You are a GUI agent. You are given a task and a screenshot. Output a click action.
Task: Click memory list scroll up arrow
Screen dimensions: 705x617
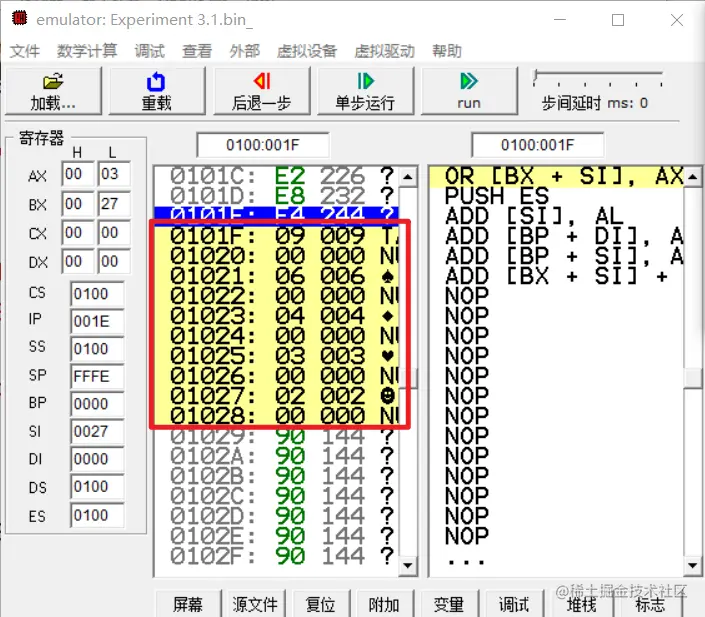click(x=408, y=177)
